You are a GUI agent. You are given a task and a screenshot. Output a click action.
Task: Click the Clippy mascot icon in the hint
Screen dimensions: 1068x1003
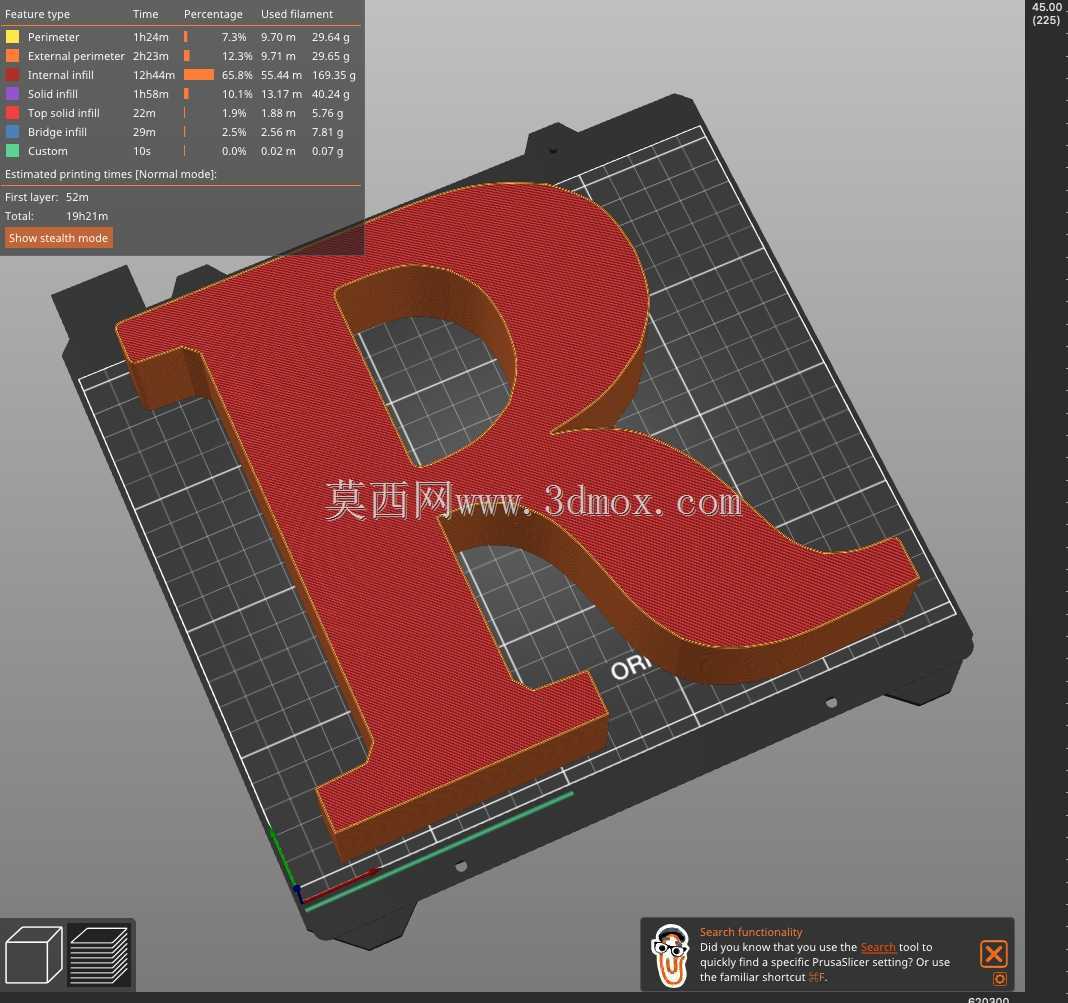pos(670,955)
